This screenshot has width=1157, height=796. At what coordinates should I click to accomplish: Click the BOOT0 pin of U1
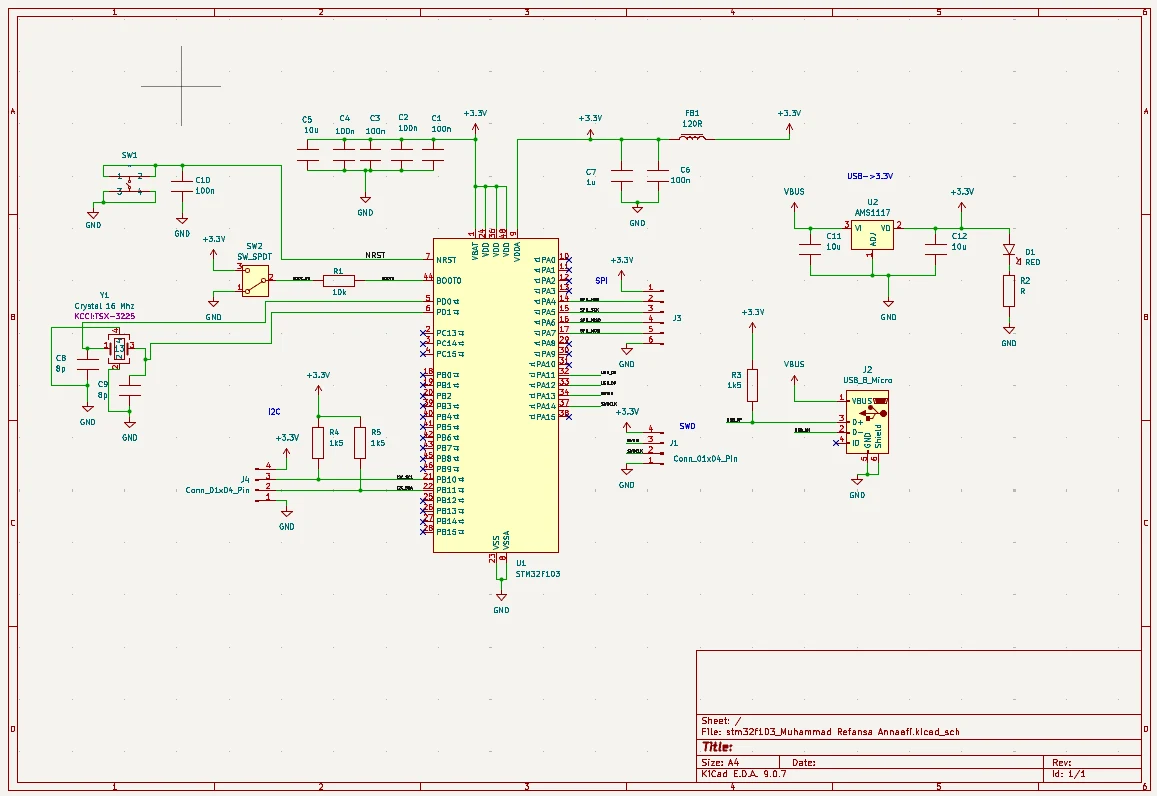coord(449,280)
